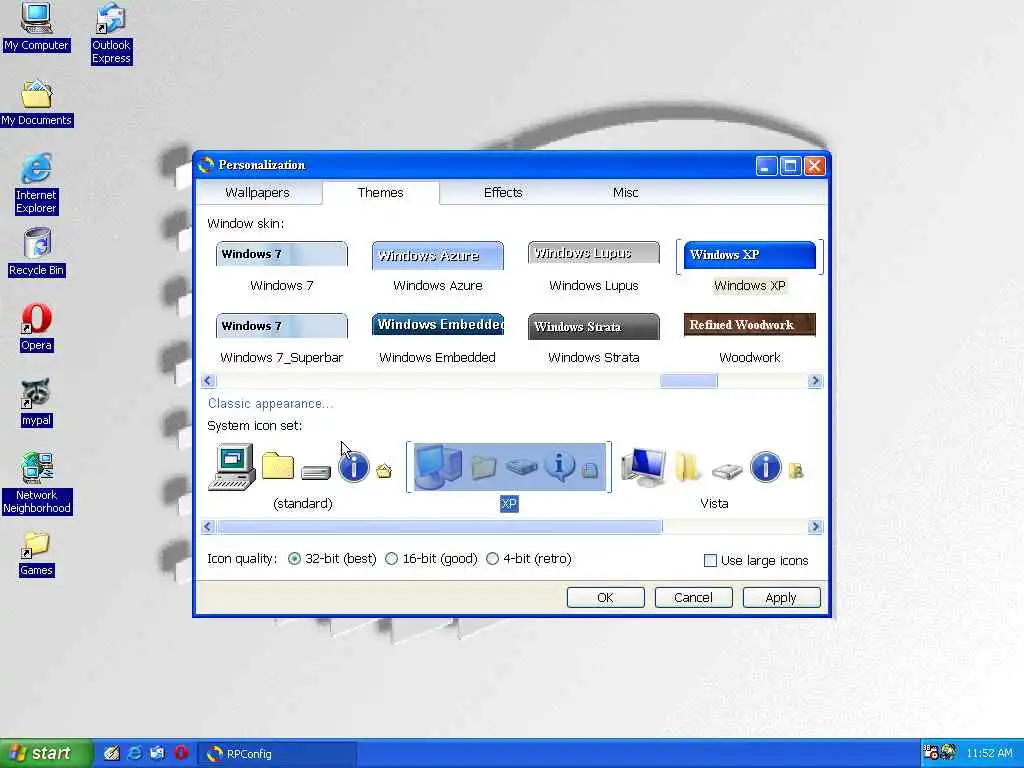
Task: Choose the XP system icon set
Action: pos(509,477)
